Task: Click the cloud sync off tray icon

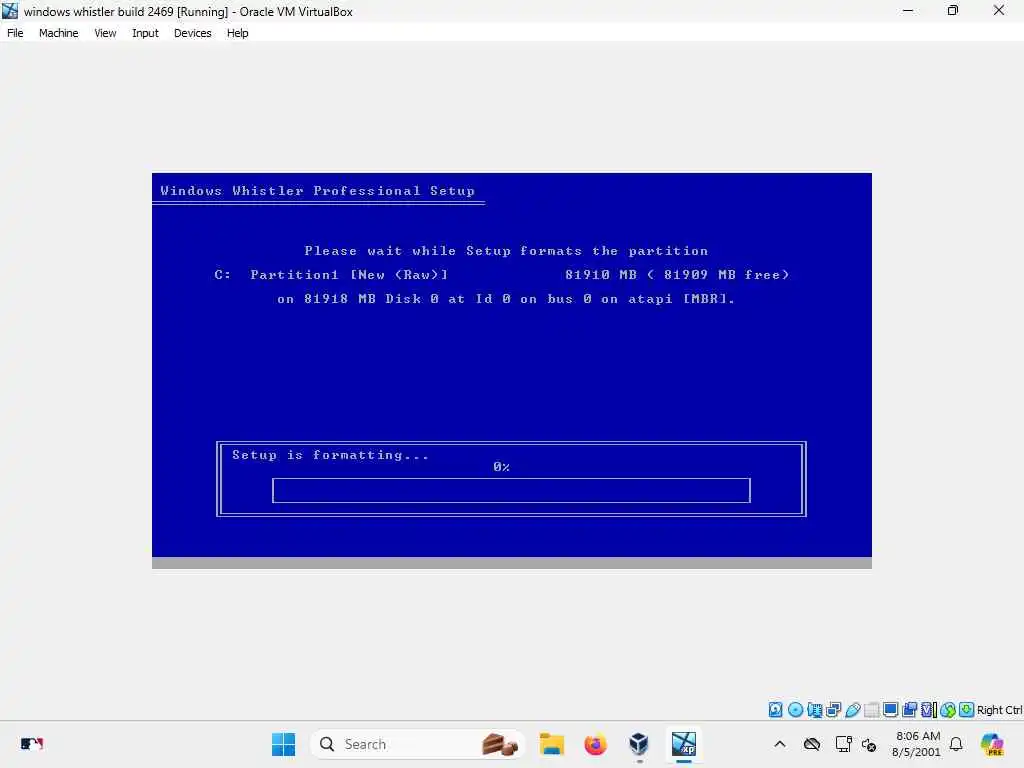Action: (x=812, y=744)
